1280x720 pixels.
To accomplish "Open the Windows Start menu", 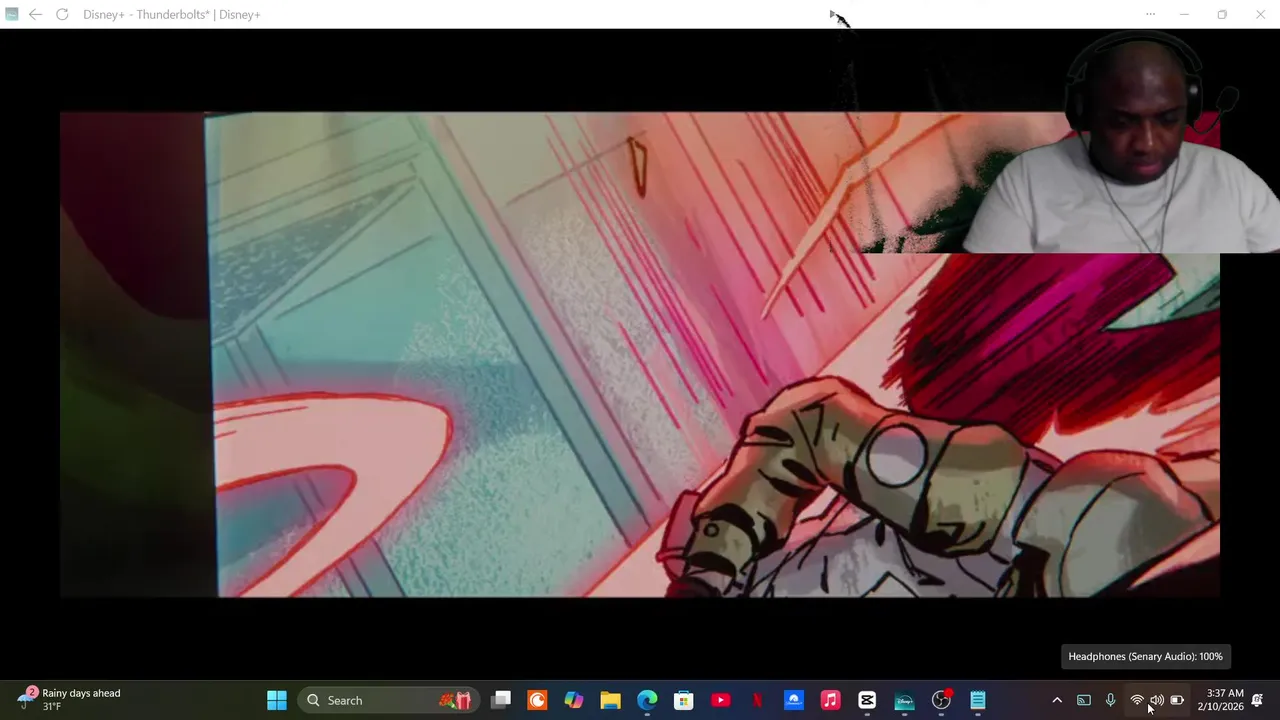I will coord(277,700).
